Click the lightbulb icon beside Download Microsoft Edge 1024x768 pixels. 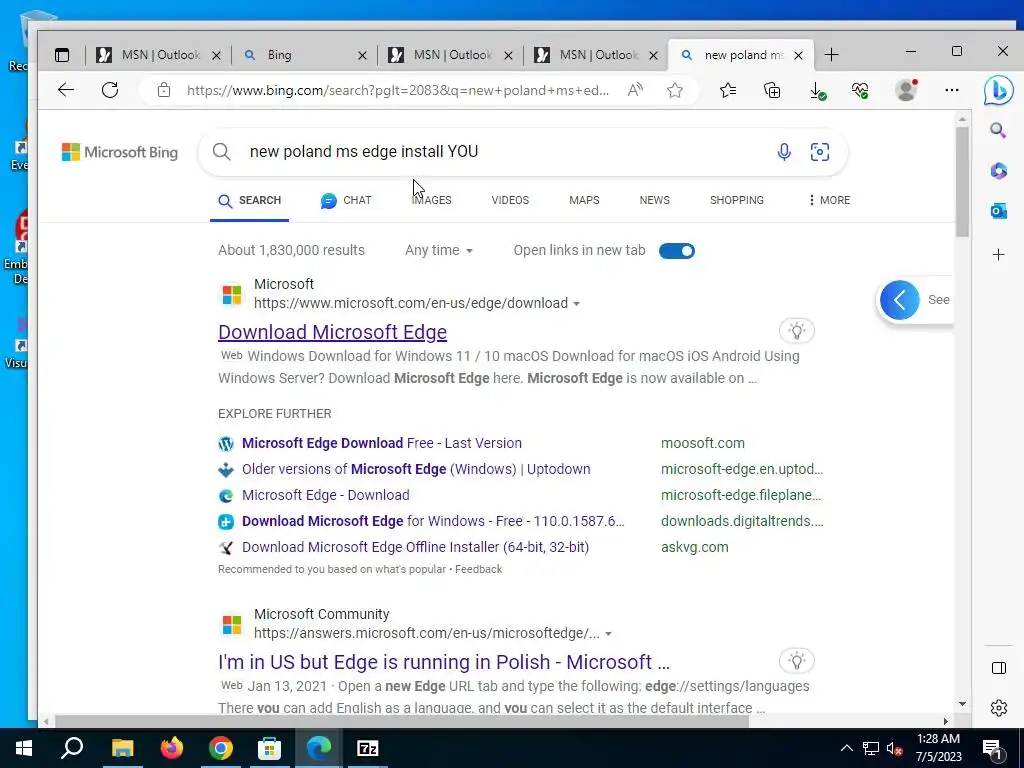tap(796, 331)
